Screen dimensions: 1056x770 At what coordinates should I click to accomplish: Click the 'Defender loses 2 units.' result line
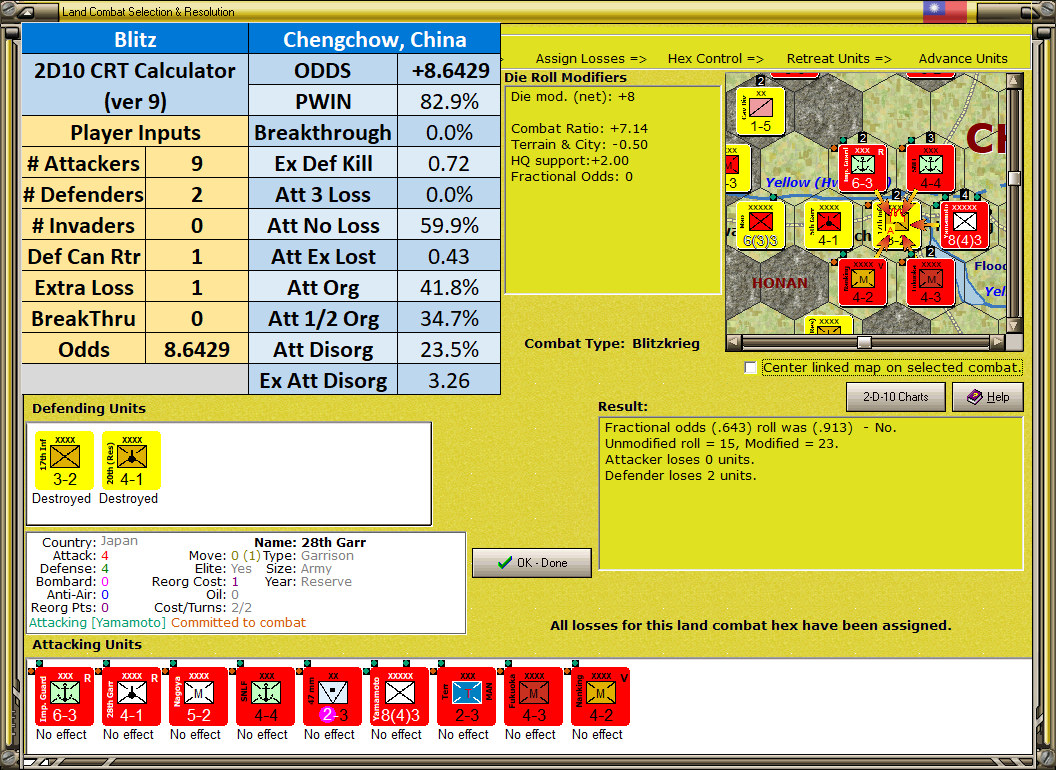(x=680, y=476)
